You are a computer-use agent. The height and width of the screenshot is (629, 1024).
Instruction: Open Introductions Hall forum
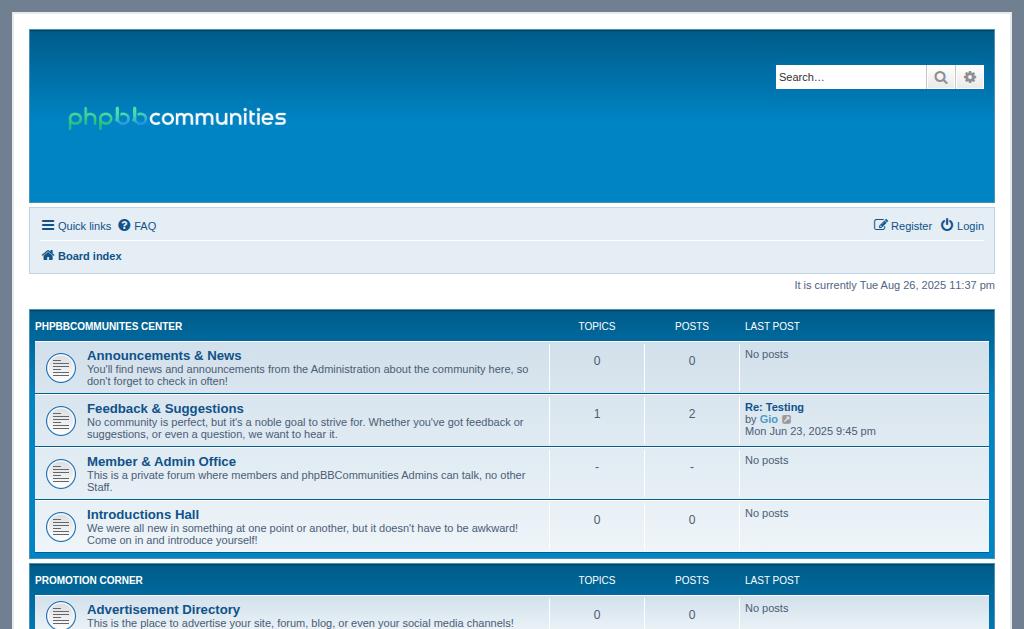(143, 514)
